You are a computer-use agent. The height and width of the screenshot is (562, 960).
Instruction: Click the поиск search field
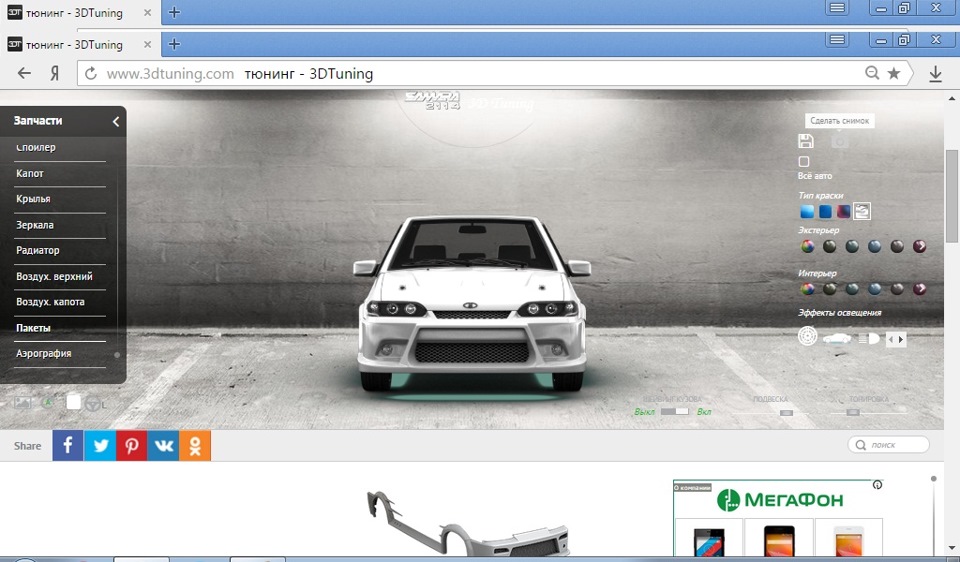888,444
